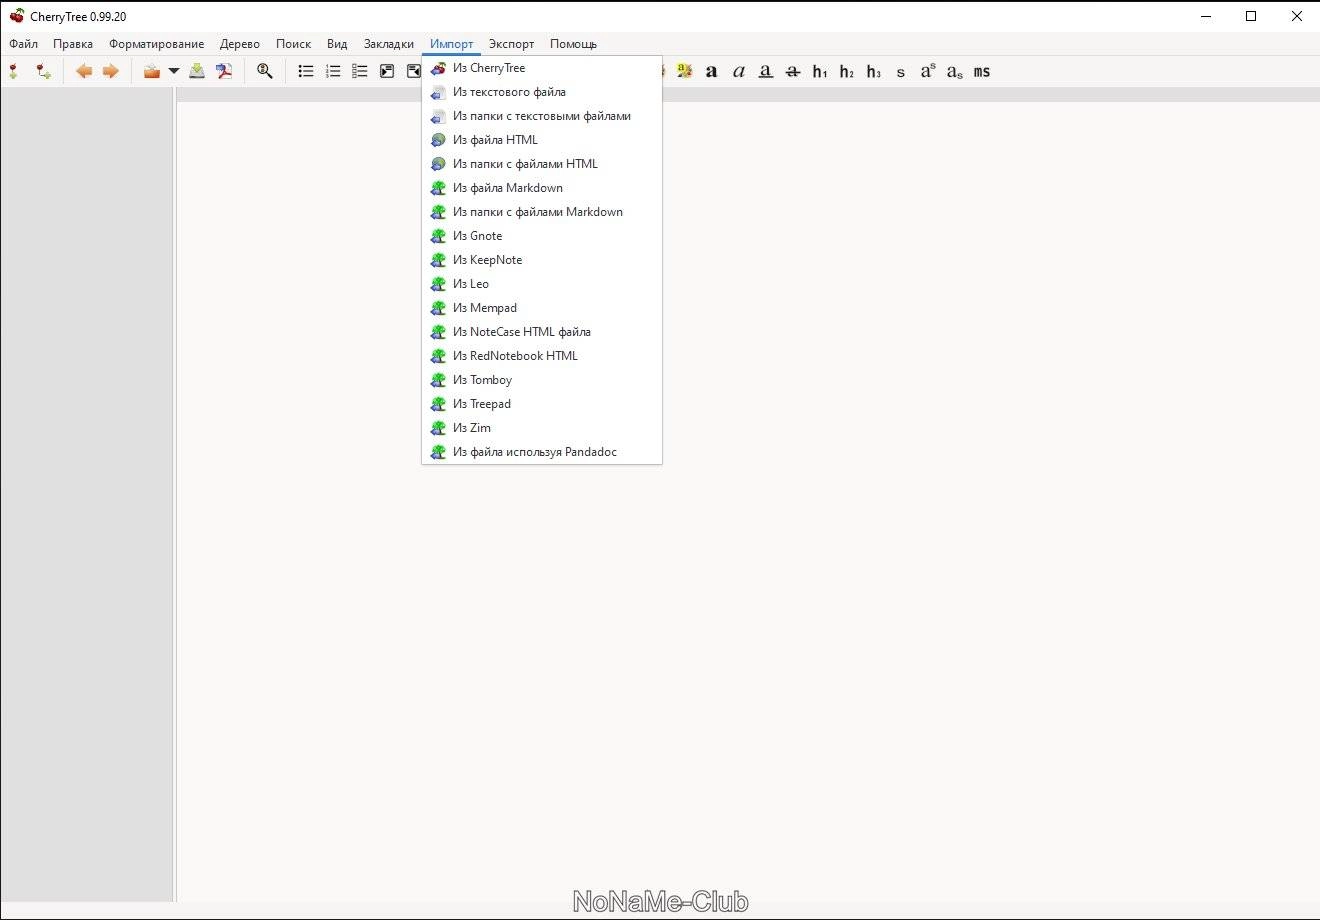Choose import Из Zim
The height and width of the screenshot is (920, 1320).
coord(542,428)
